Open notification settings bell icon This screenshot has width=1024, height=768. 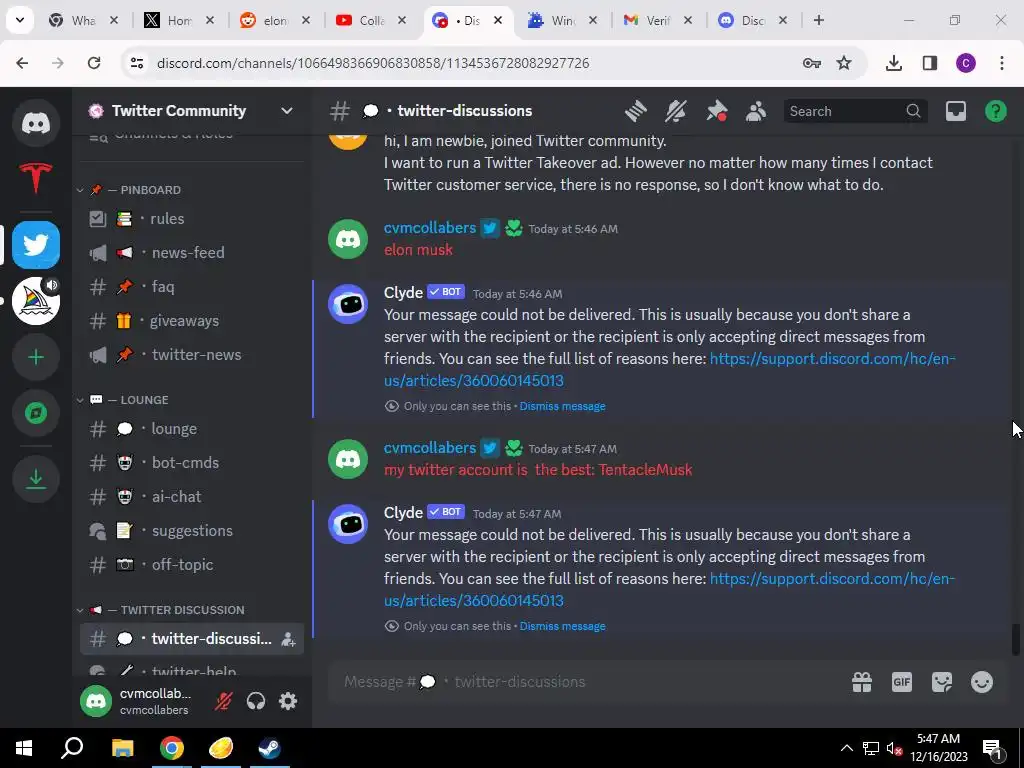tap(676, 111)
